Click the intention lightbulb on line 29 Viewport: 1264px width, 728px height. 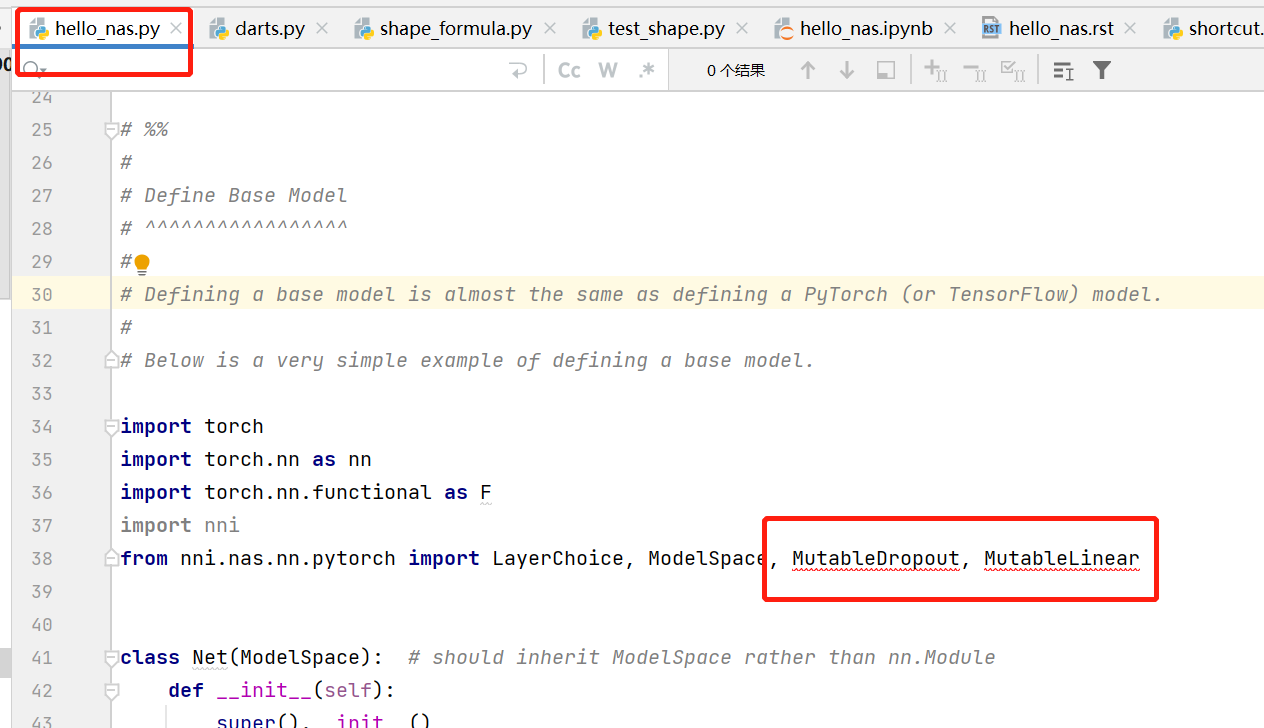tap(141, 262)
